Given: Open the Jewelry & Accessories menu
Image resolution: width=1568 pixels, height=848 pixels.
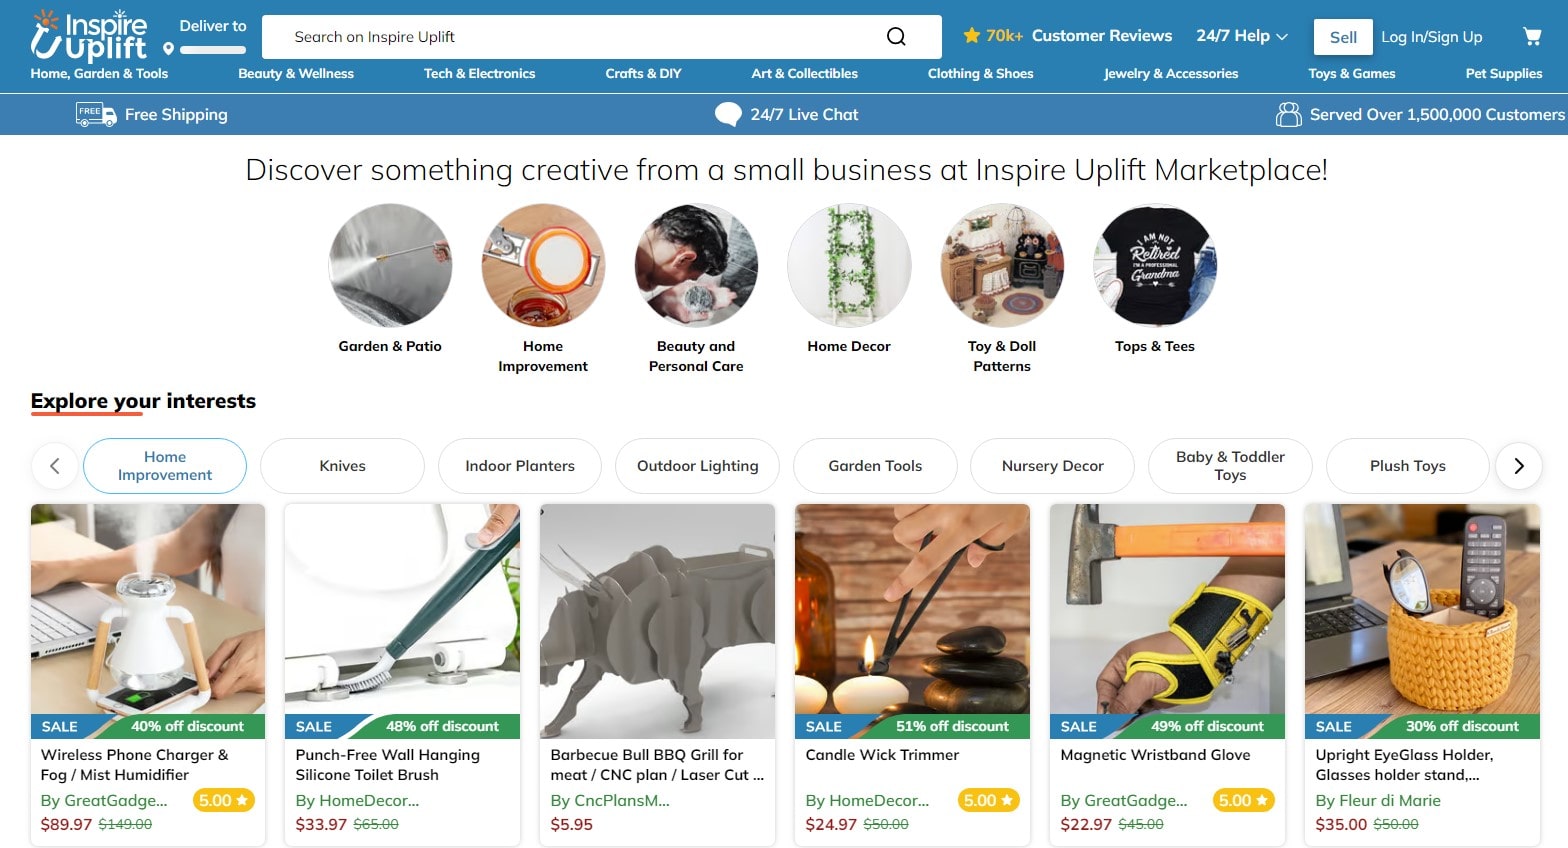Looking at the screenshot, I should pos(1171,74).
